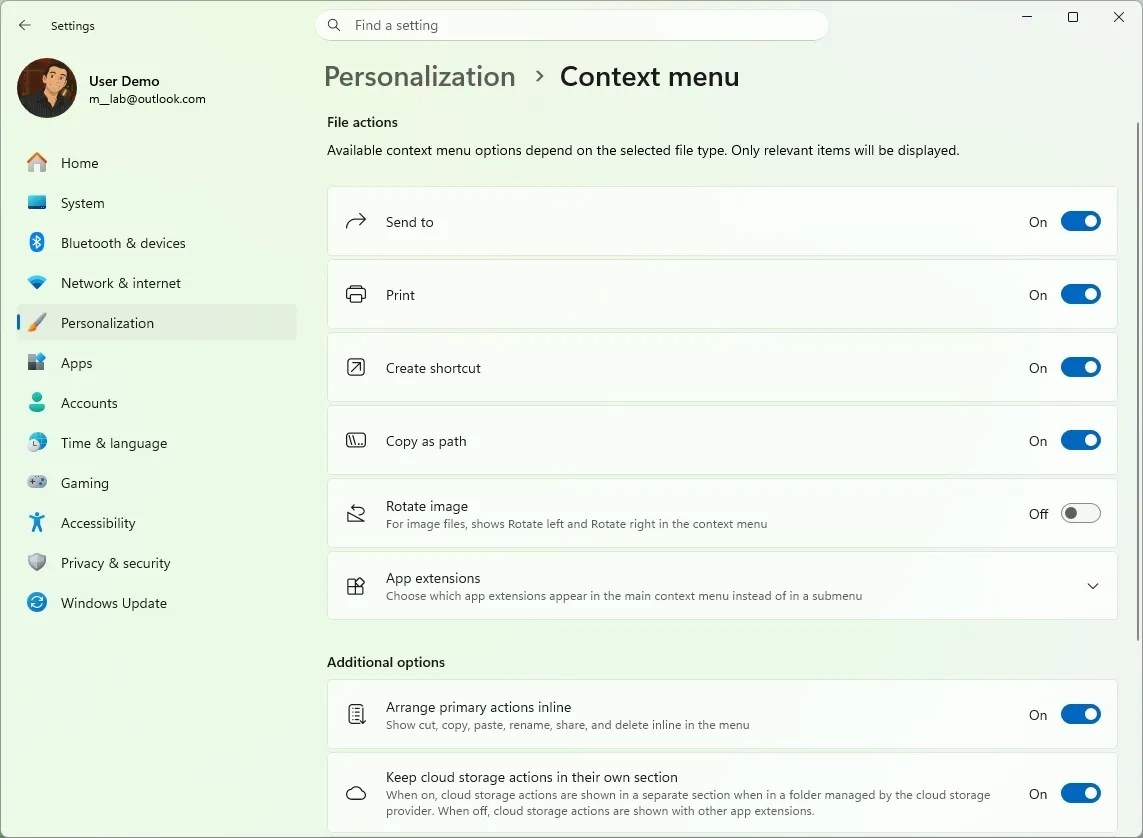Click the user profile avatar picture
1143x838 pixels.
(47, 88)
